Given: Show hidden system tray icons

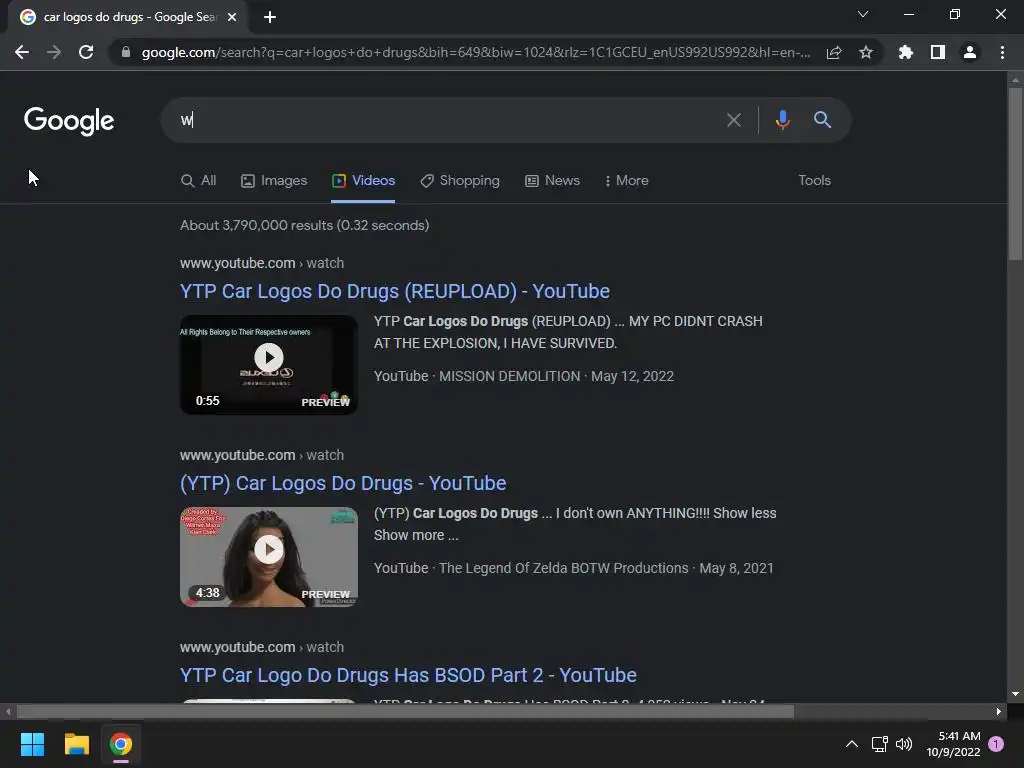Looking at the screenshot, I should coord(852,744).
